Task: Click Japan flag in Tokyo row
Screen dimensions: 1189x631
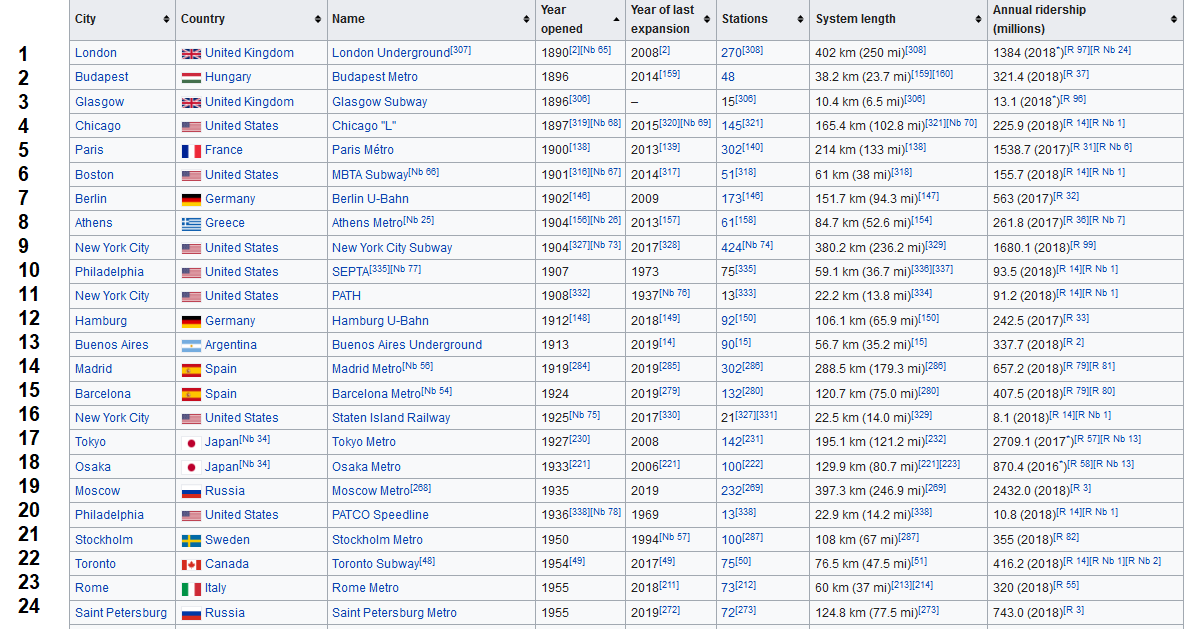Action: [191, 443]
